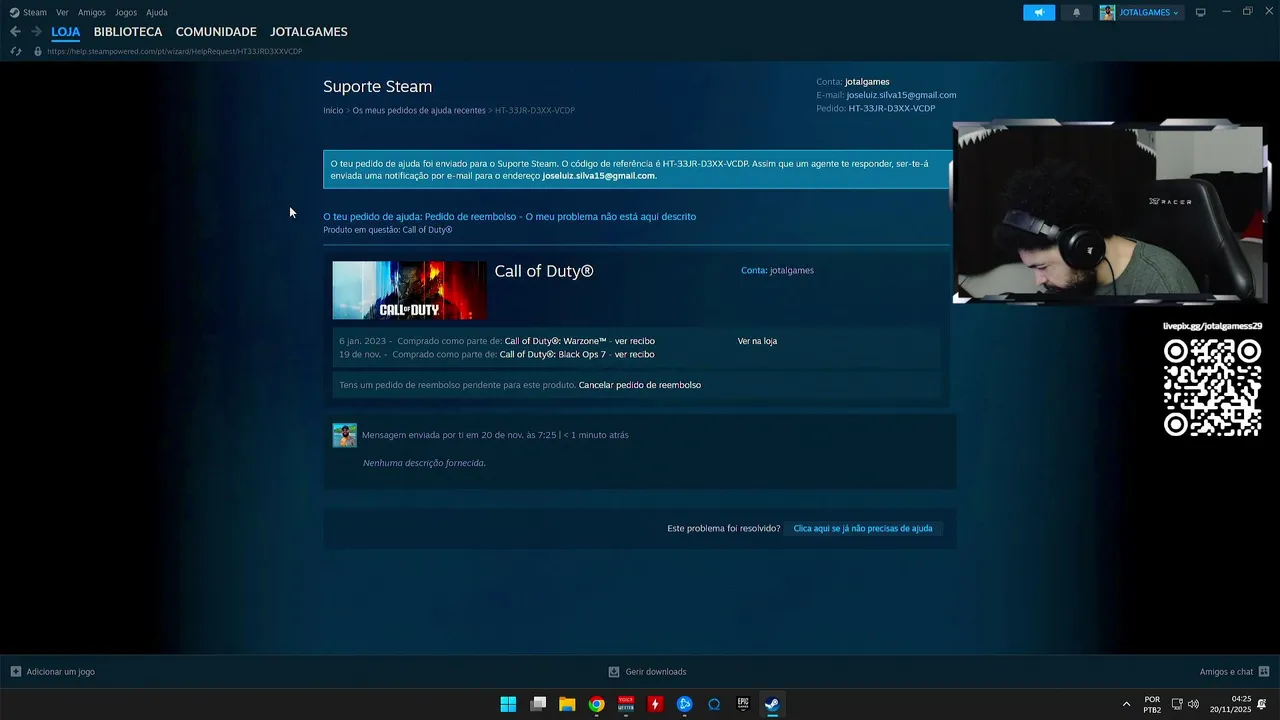This screenshot has width=1280, height=720.
Task: Click the Steam icon in the taskbar
Action: tap(772, 704)
